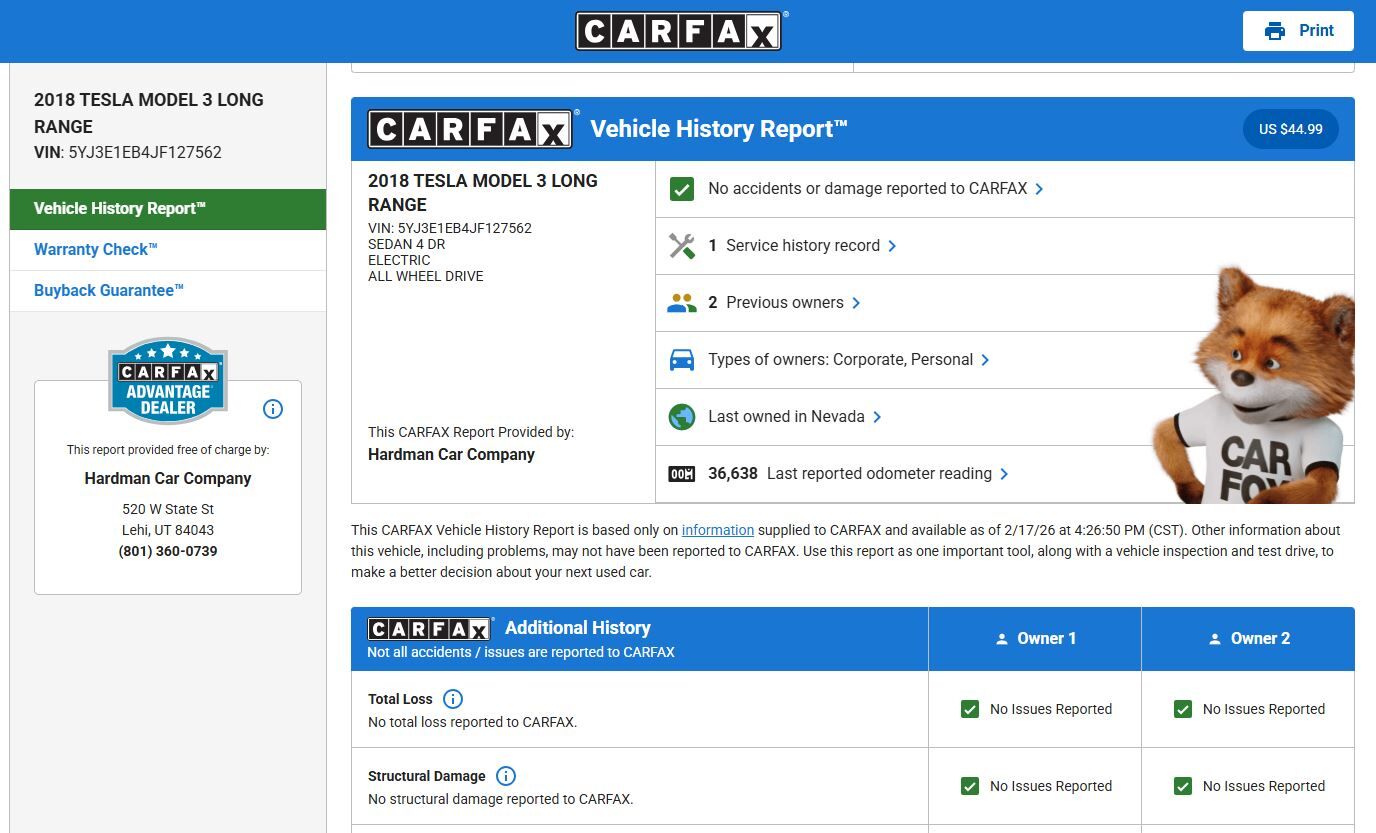Image resolution: width=1376 pixels, height=833 pixels.
Task: Click the US $44.99 price badge
Action: coord(1290,129)
